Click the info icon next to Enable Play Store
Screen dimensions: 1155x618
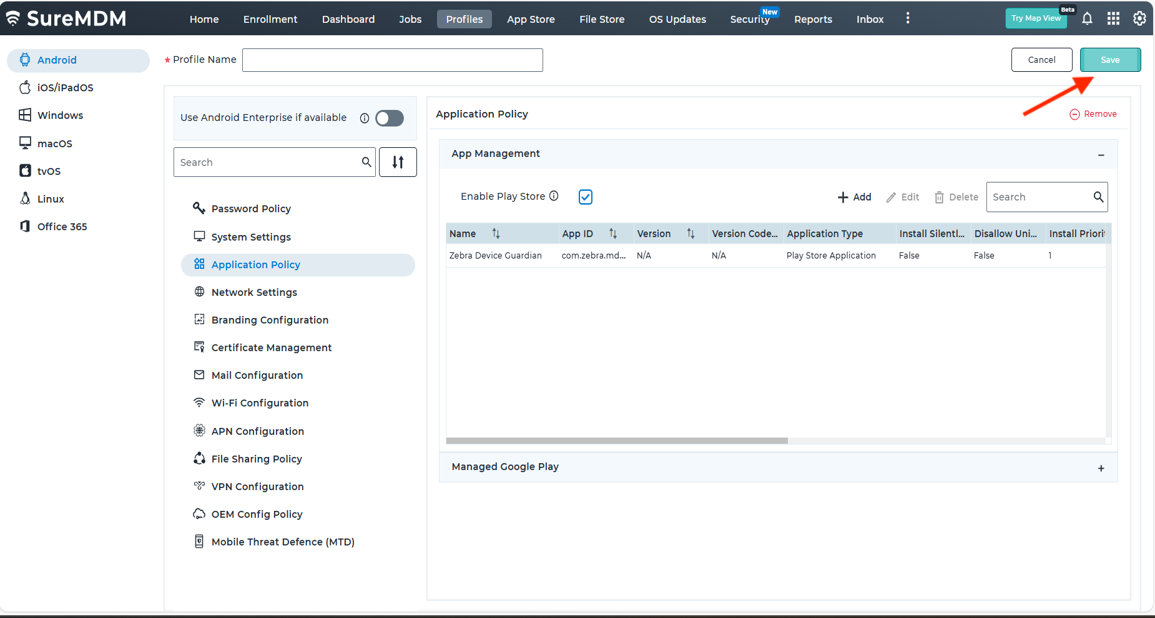(554, 196)
